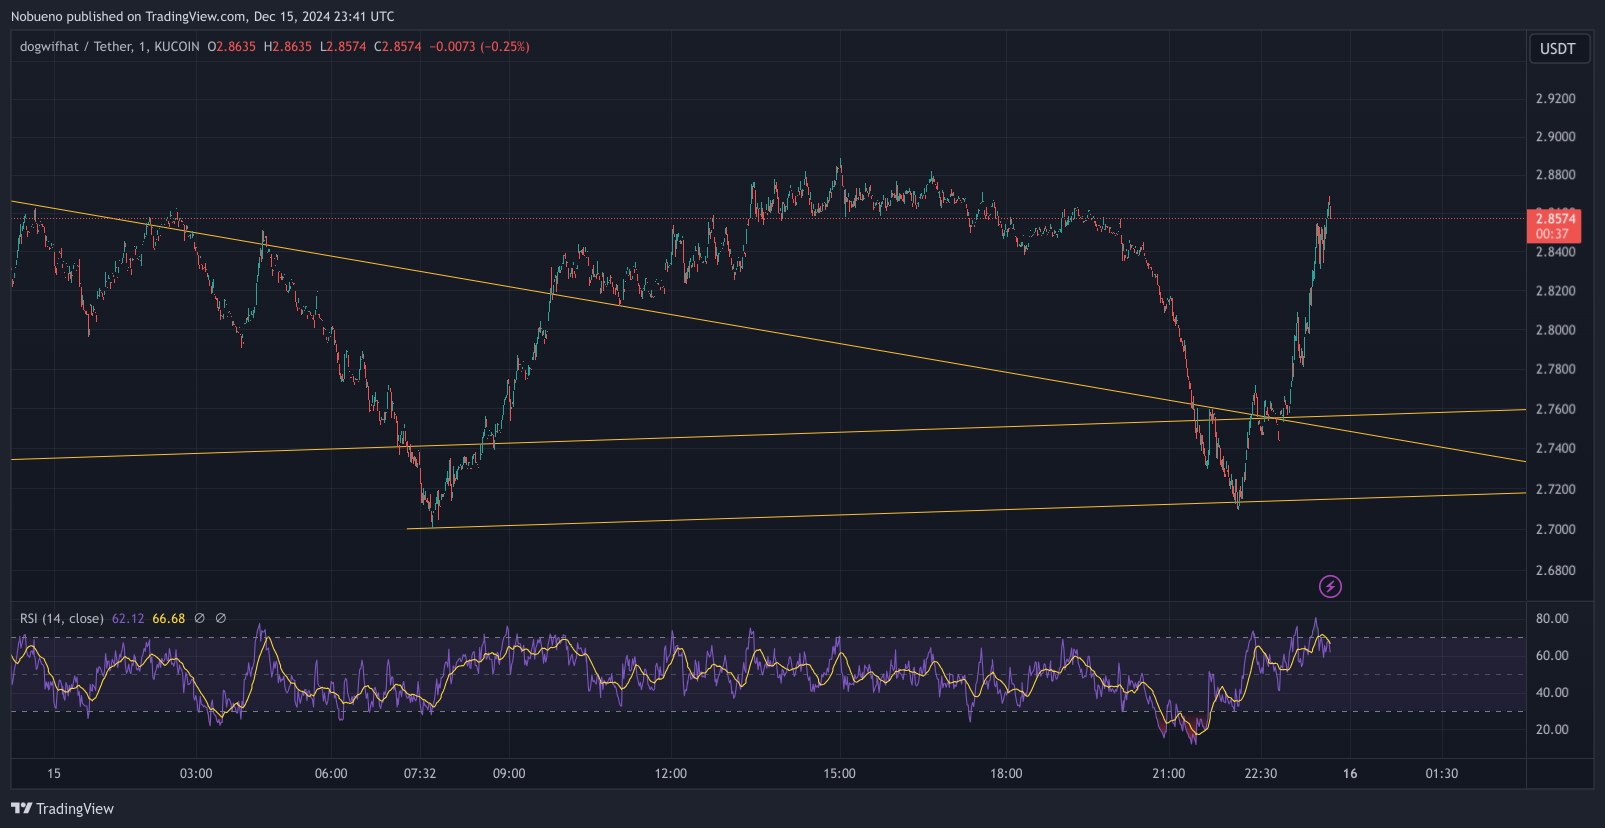Click RSI scale label 20.00
Image resolution: width=1605 pixels, height=828 pixels.
tap(1552, 729)
